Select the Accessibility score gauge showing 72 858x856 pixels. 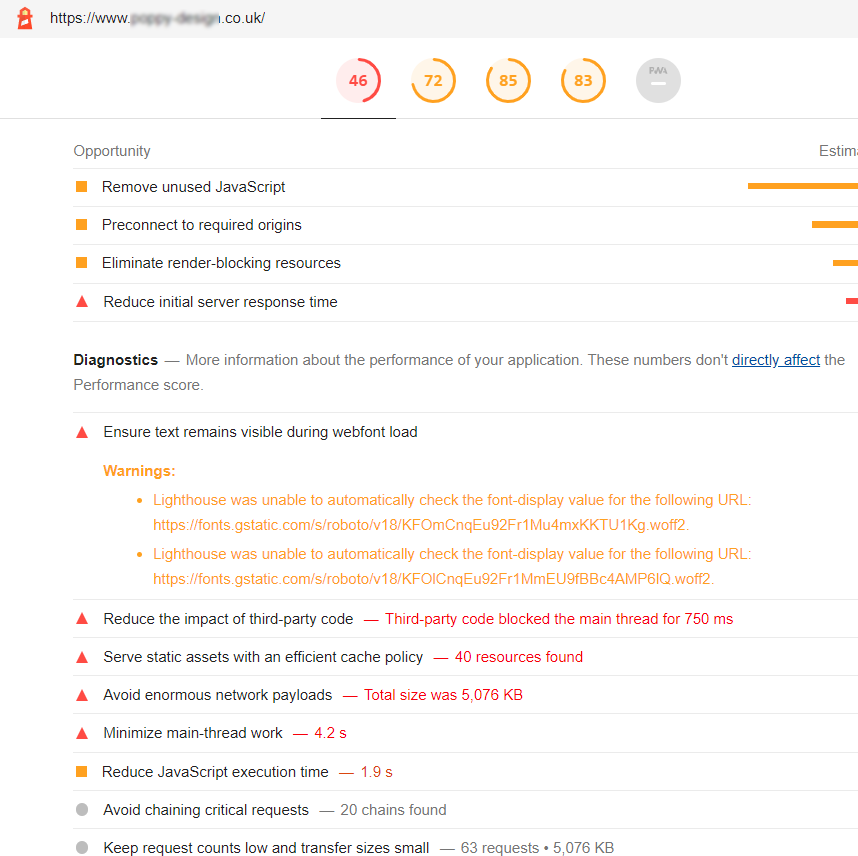click(433, 81)
